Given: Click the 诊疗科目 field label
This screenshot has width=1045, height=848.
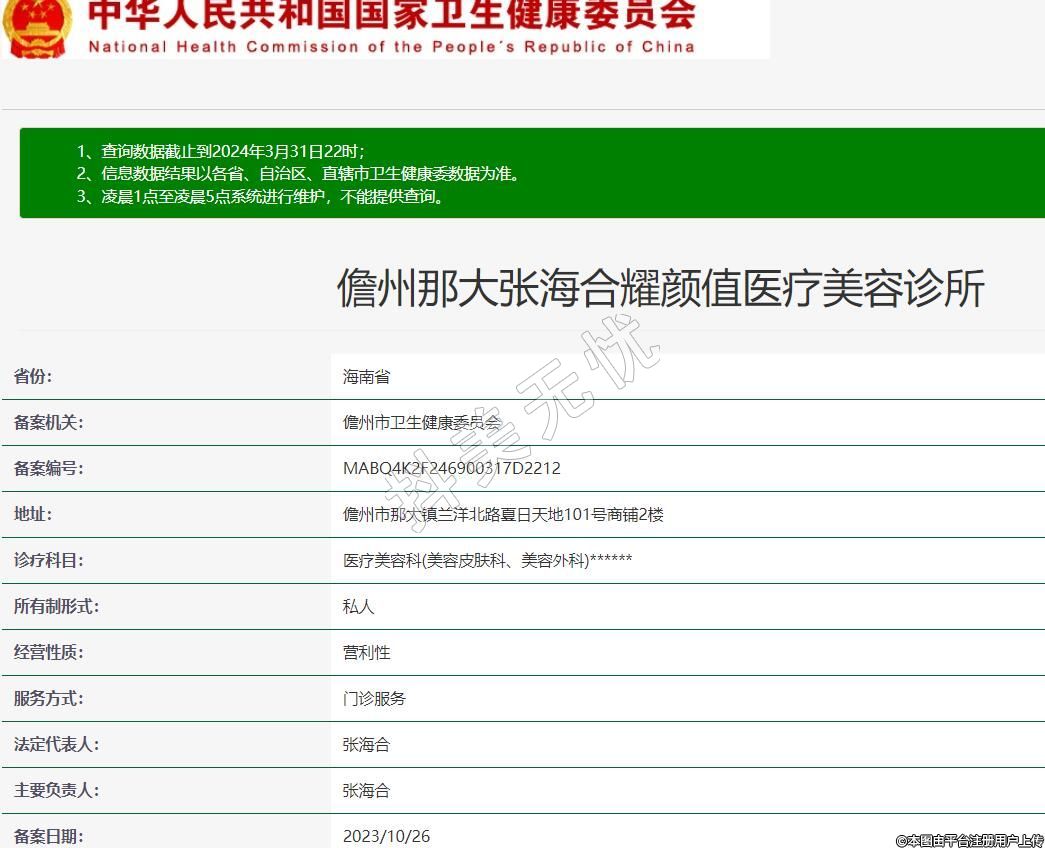Looking at the screenshot, I should click(48, 561).
